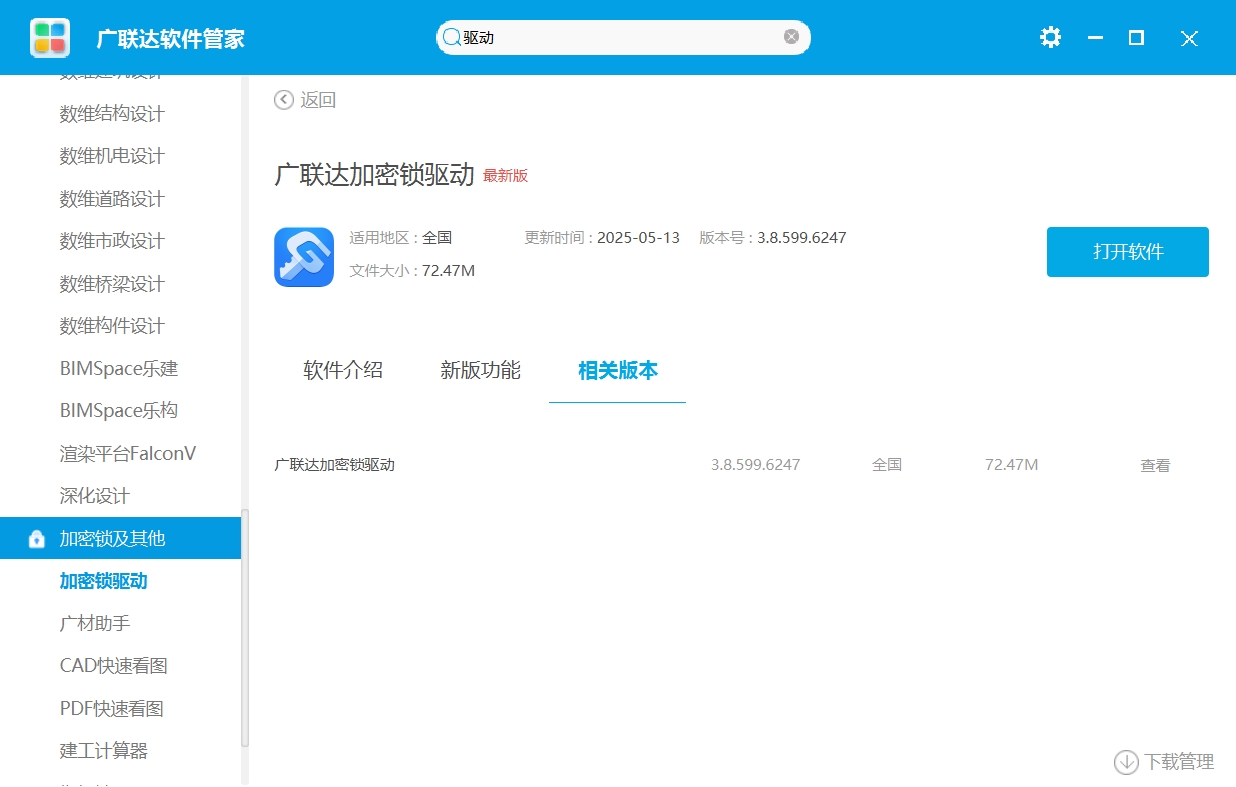
Task: Click the 广联达加密锁驱动 product icon
Action: point(304,257)
